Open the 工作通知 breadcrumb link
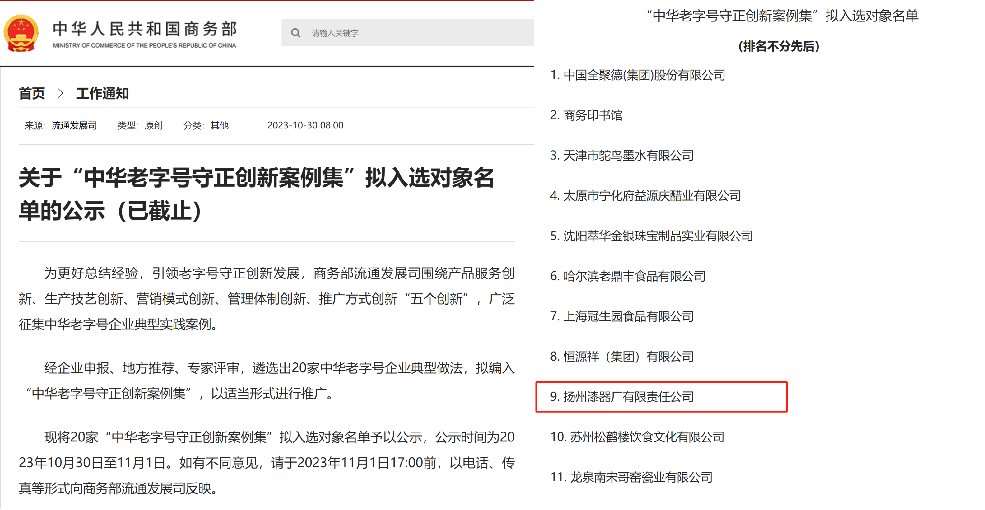Screen dimensions: 985x510 click(x=102, y=94)
